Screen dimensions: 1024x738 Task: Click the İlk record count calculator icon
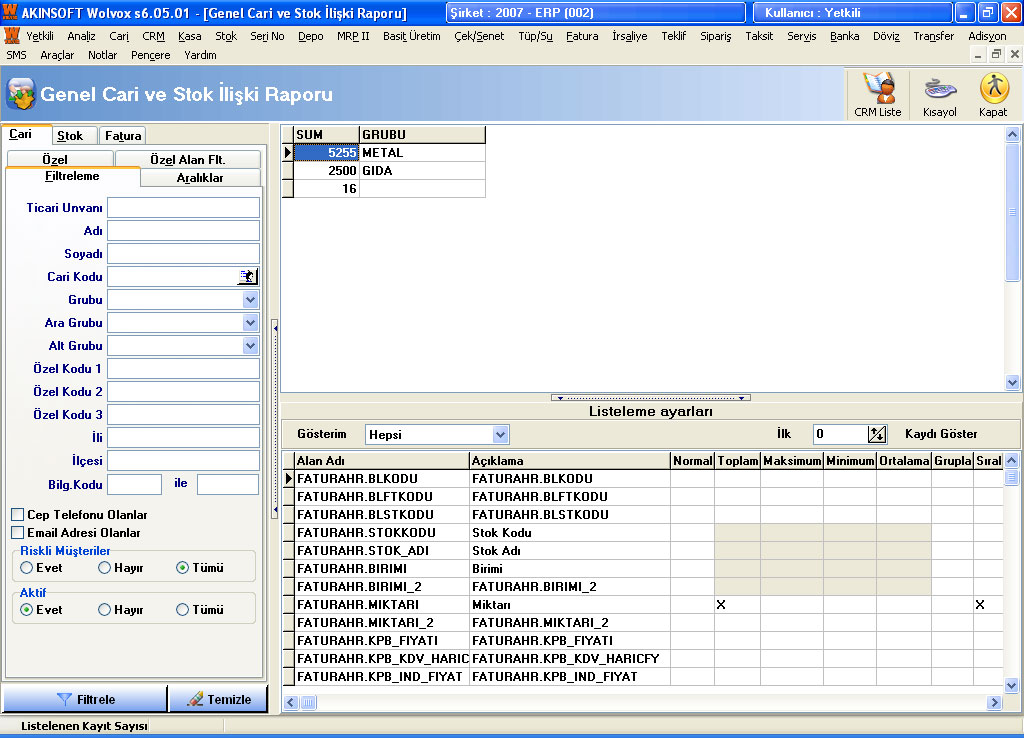[x=876, y=434]
